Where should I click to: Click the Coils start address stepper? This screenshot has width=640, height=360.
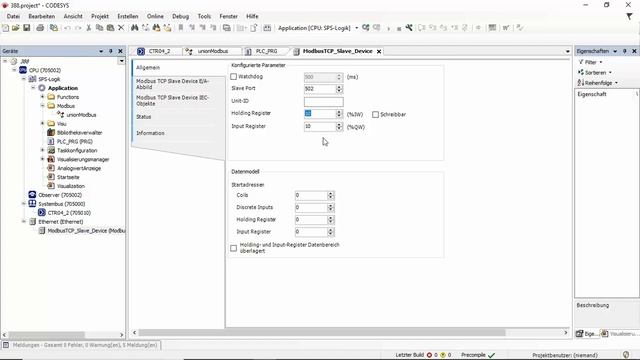pos(331,196)
